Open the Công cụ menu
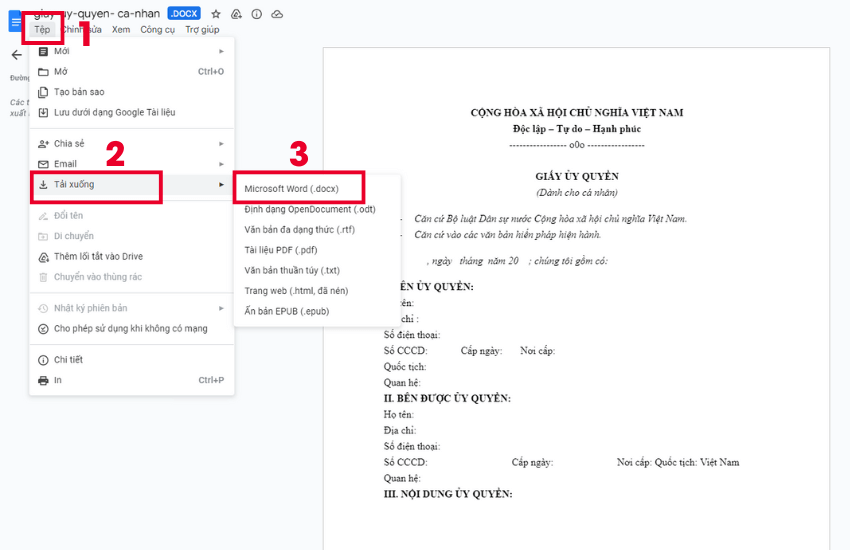 tap(157, 29)
